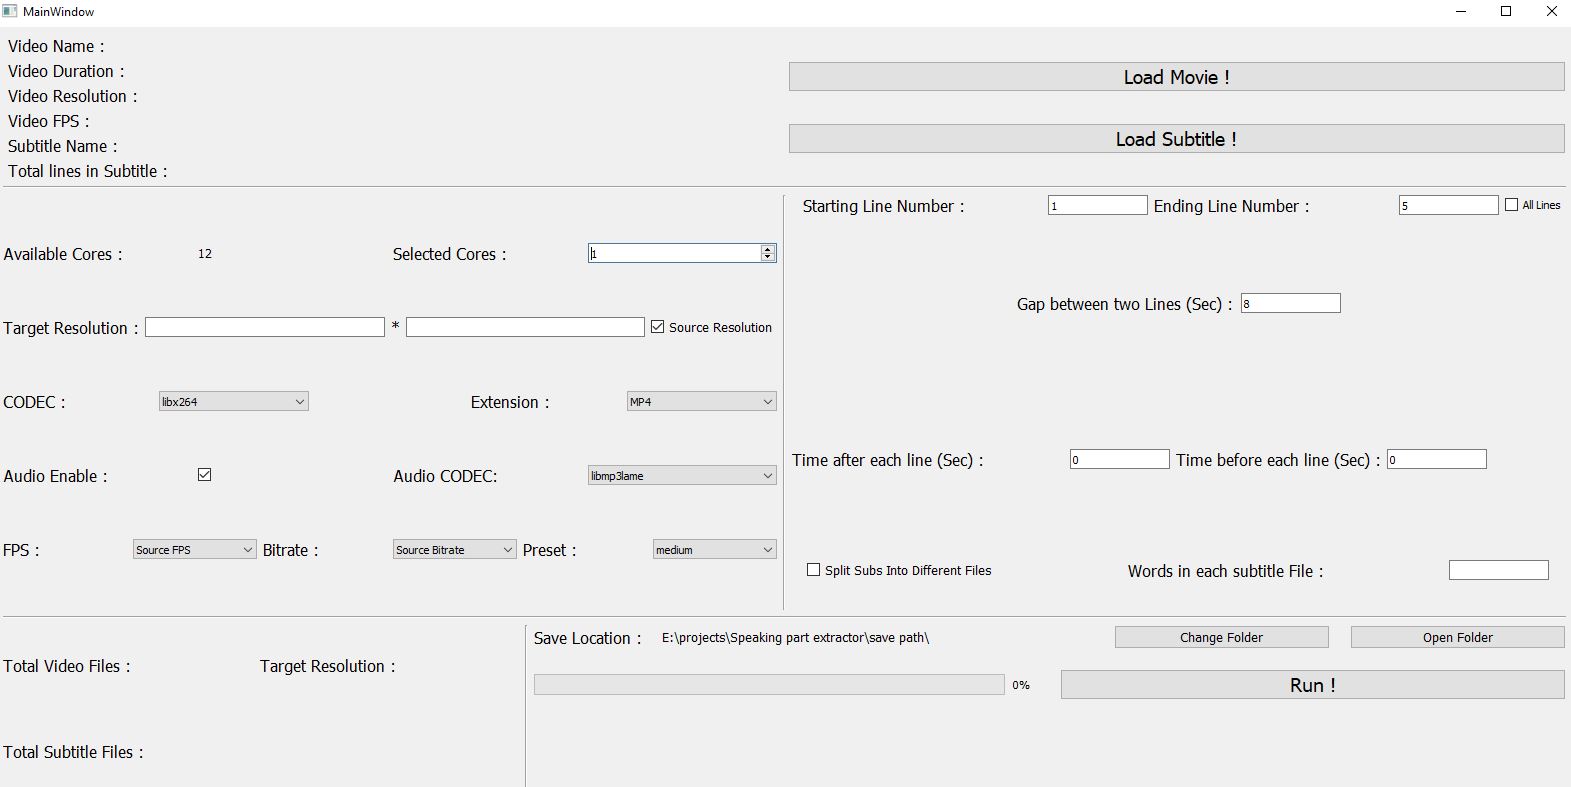Click the Total Video Files : label

pos(67,666)
